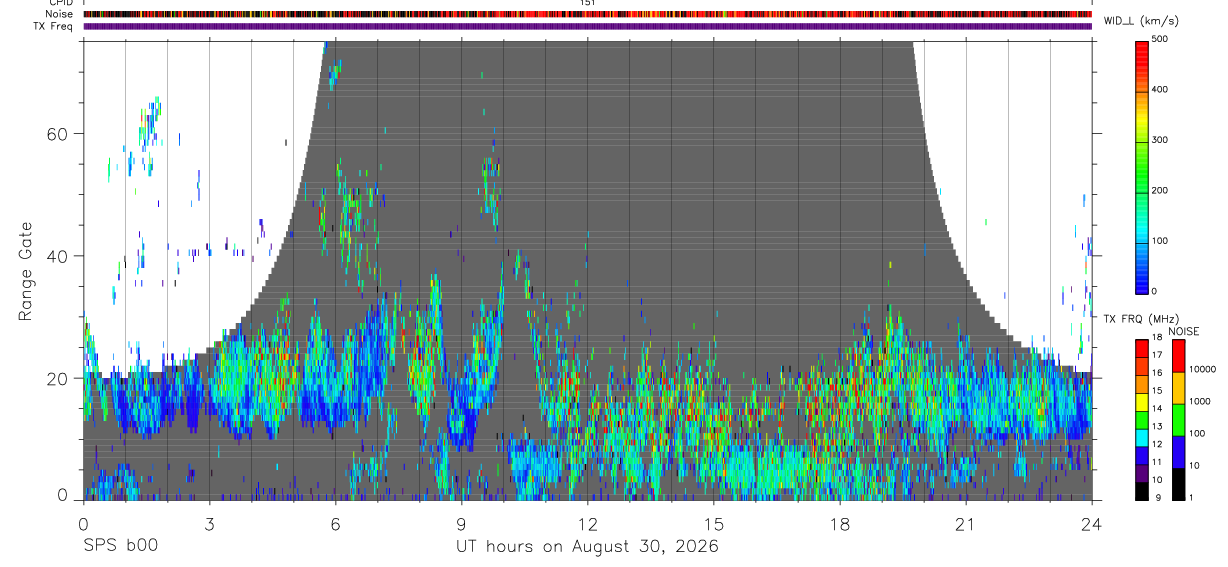
Task: Click the UT hours on August 30 title
Action: pos(587,546)
